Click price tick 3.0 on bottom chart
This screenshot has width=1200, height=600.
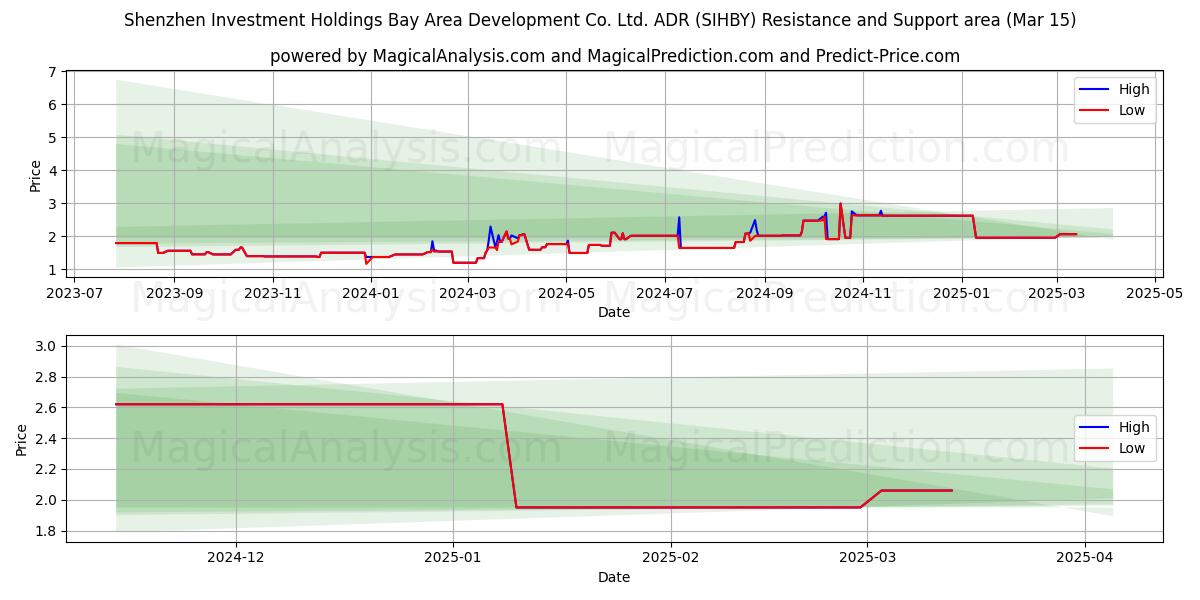44,347
